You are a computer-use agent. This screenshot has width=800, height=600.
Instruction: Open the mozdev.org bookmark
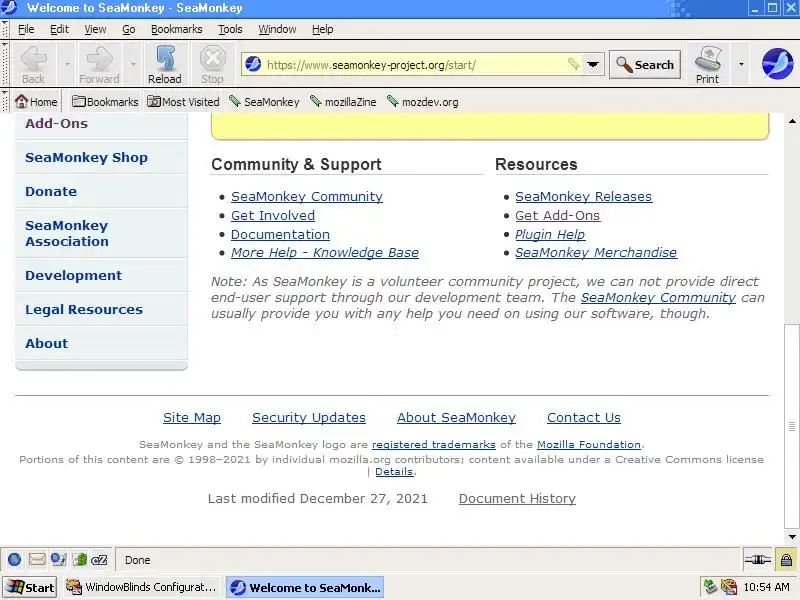click(x=422, y=102)
